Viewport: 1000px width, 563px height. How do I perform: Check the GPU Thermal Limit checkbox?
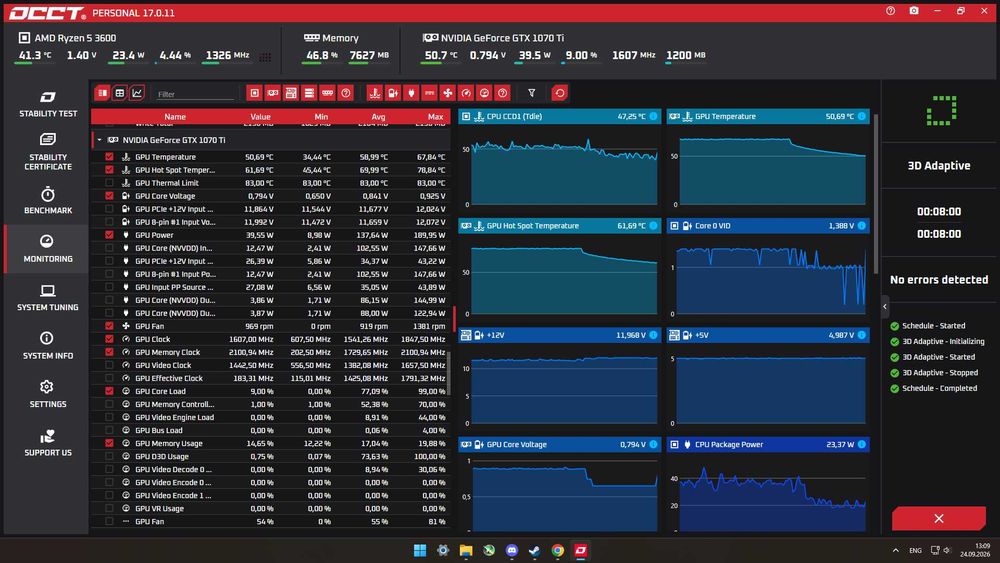[109, 183]
